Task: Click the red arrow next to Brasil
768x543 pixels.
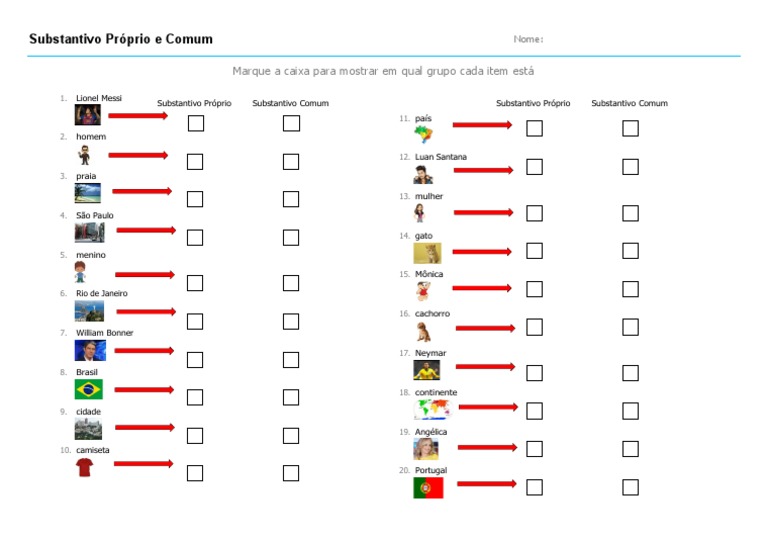Action: point(144,389)
